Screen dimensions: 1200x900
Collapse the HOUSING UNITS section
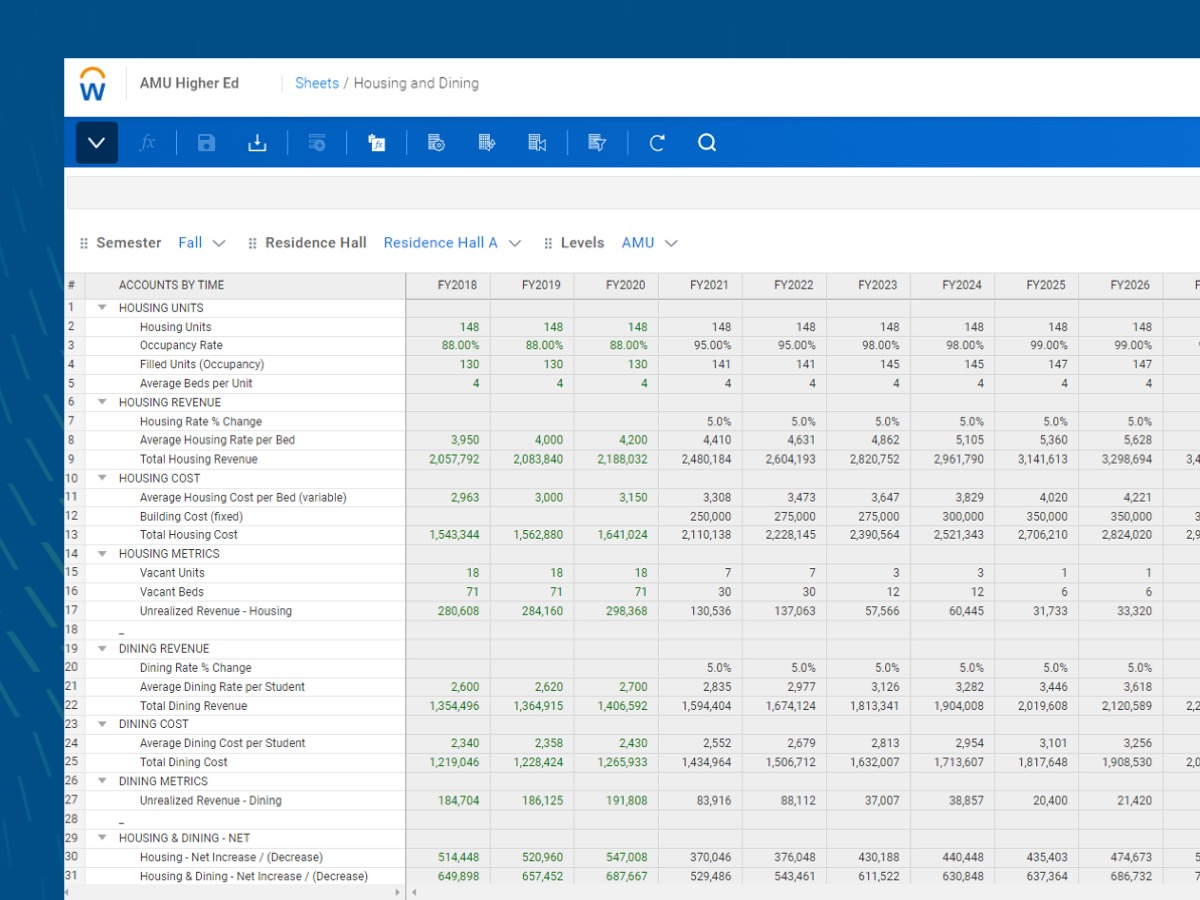click(x=101, y=307)
